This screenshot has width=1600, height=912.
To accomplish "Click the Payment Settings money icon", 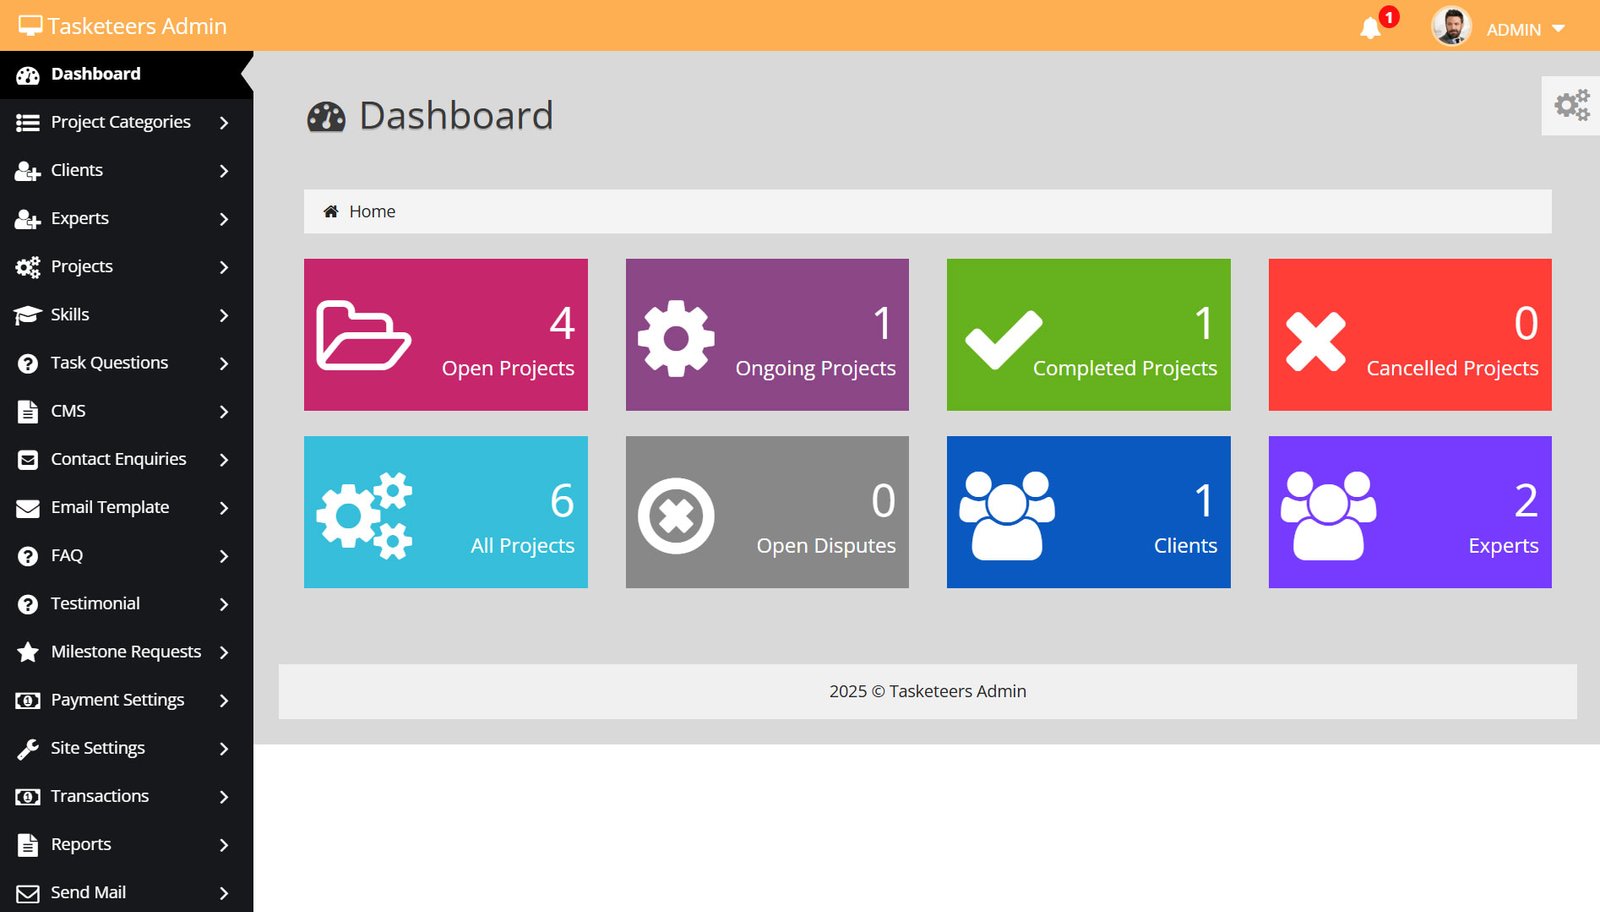I will (28, 701).
